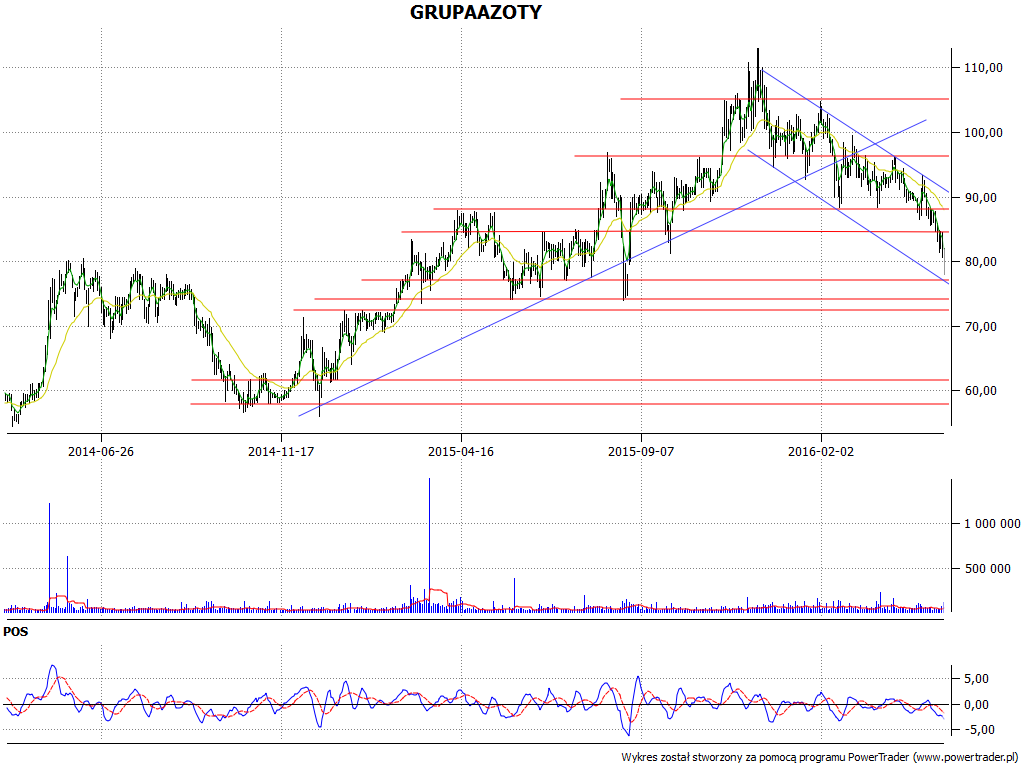Click the tallest volume spike in 2015
This screenshot has width=1024, height=768.
pos(429,544)
